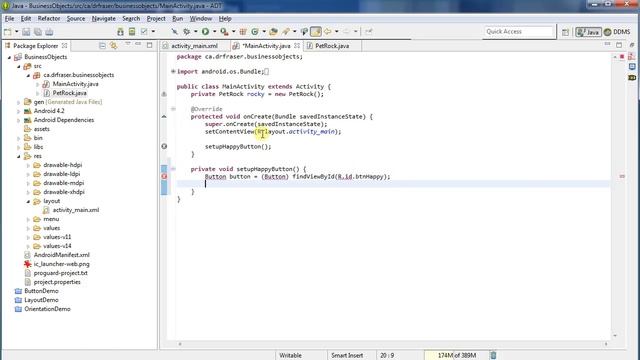
Task: Collapse the src folder node
Action: coord(19,66)
